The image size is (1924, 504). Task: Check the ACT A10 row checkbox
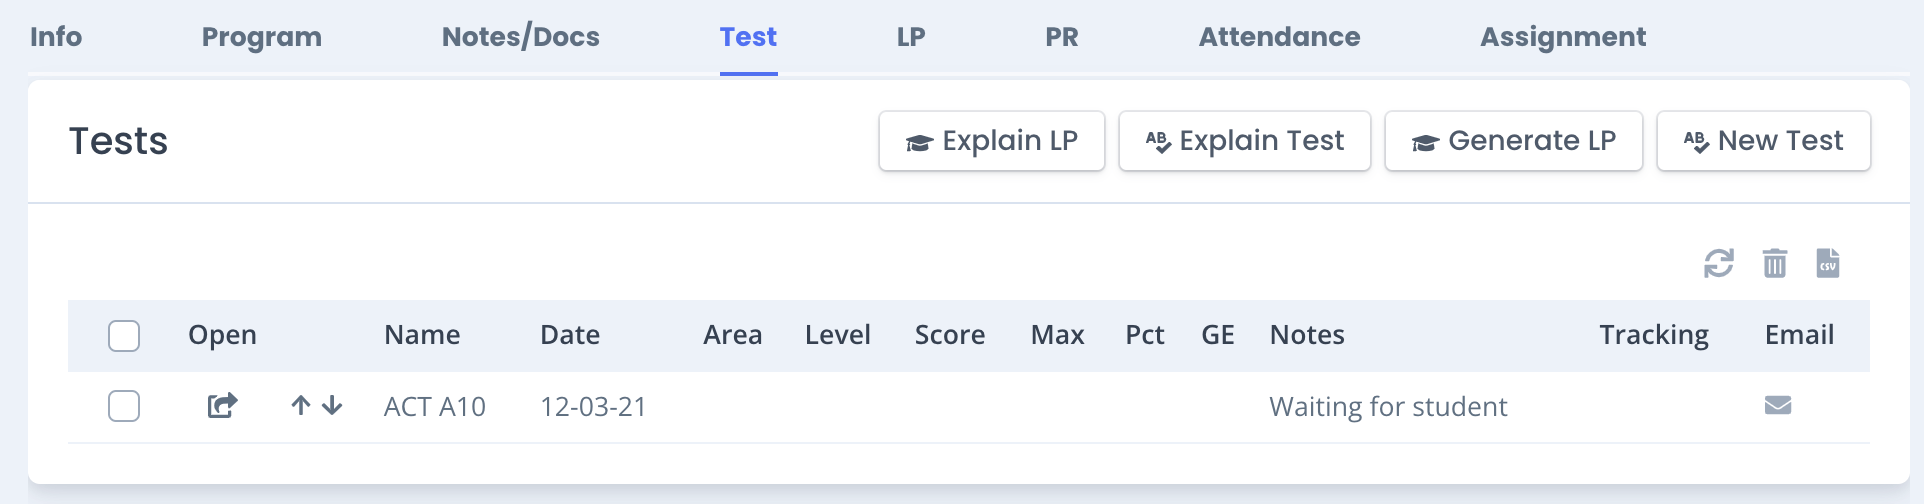[124, 406]
